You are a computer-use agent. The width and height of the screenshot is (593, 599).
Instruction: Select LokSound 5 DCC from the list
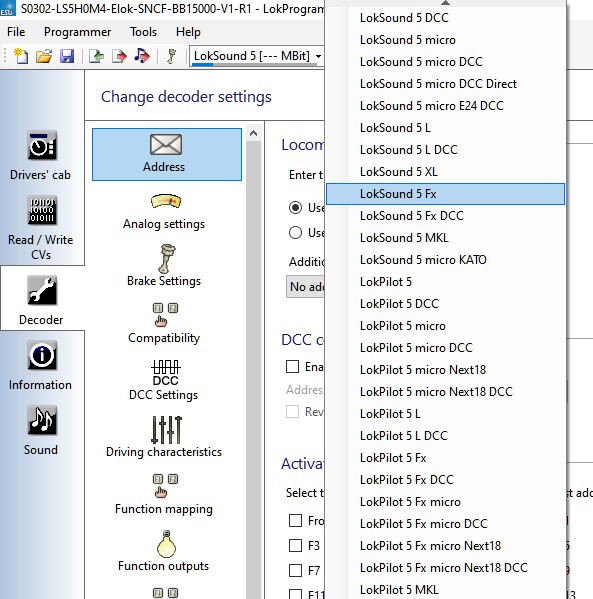tap(445, 18)
